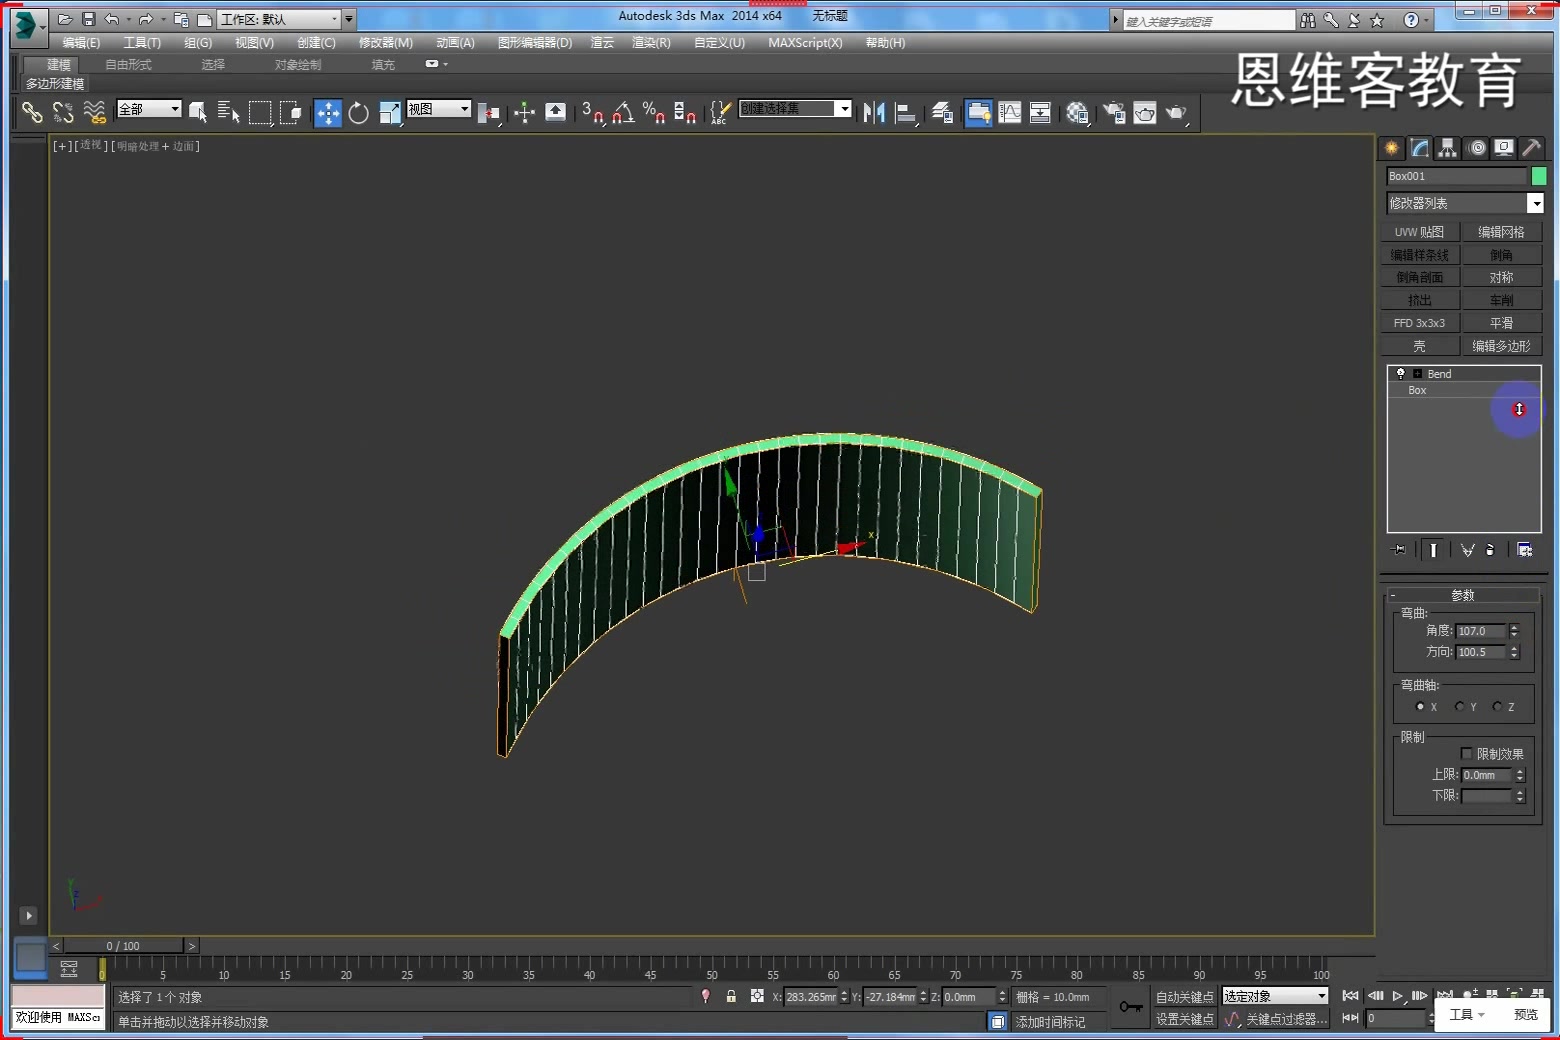Select Z as the bend axis
1560x1040 pixels.
click(1497, 707)
